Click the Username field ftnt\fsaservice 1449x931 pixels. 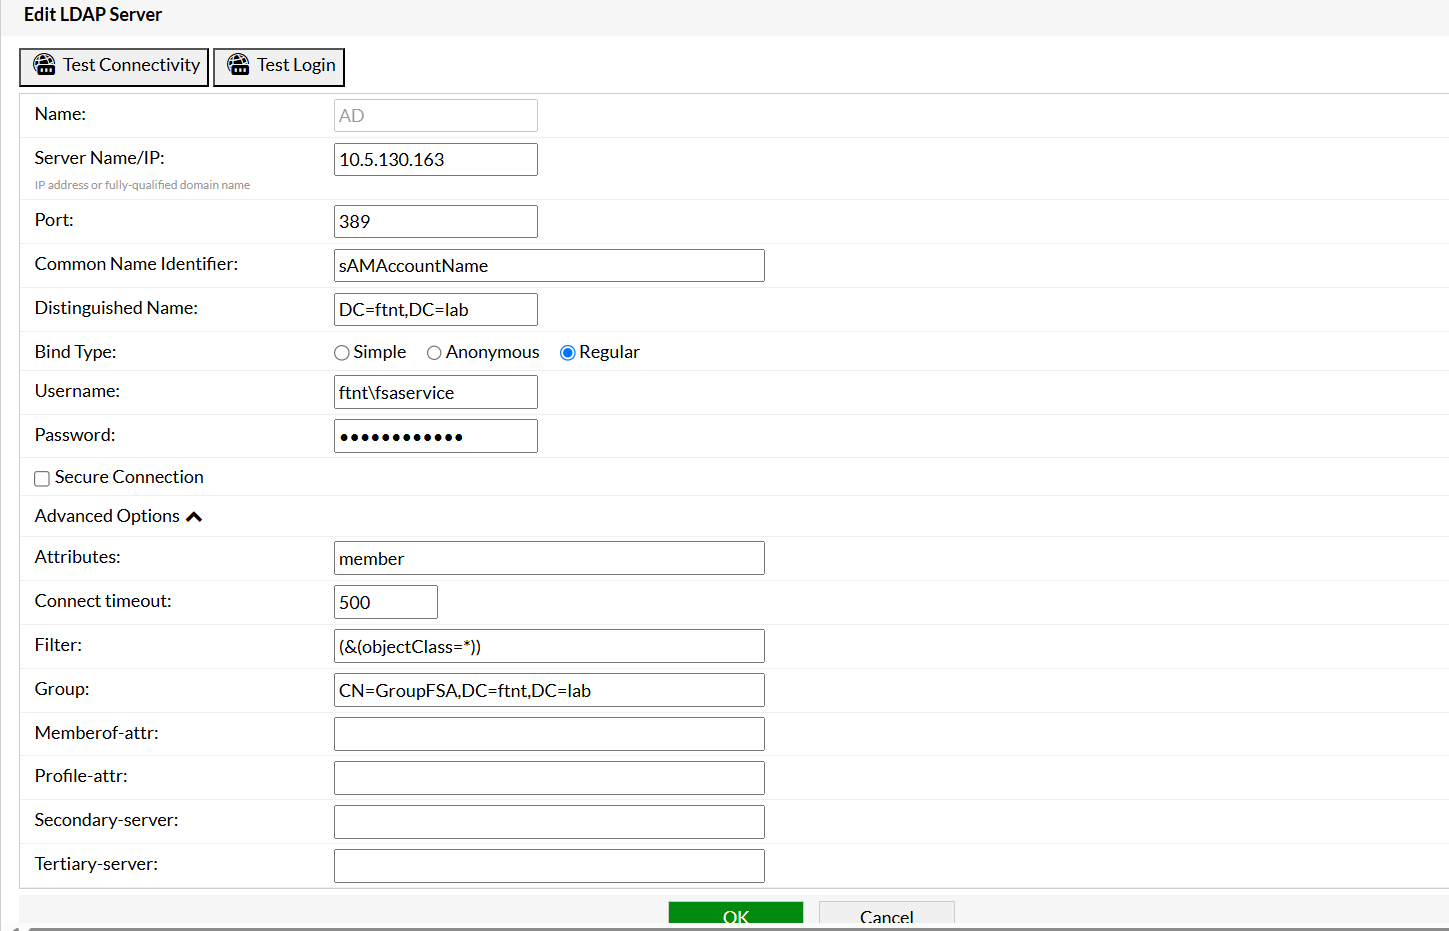[x=436, y=392]
